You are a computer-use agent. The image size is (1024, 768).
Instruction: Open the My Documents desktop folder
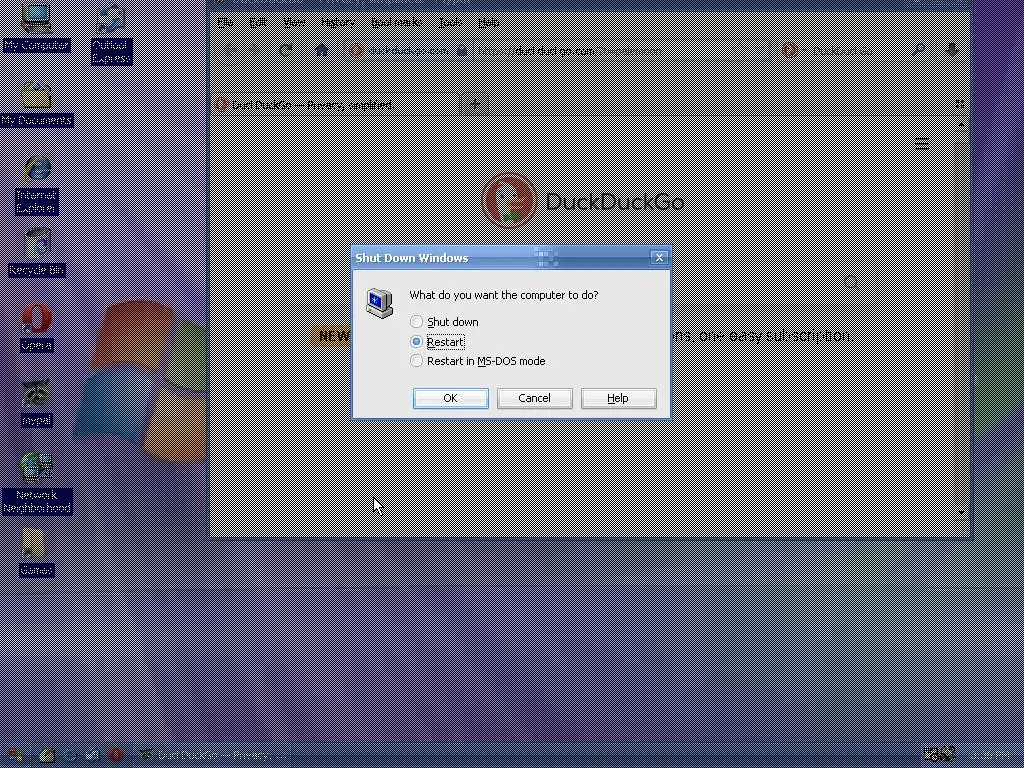37,104
